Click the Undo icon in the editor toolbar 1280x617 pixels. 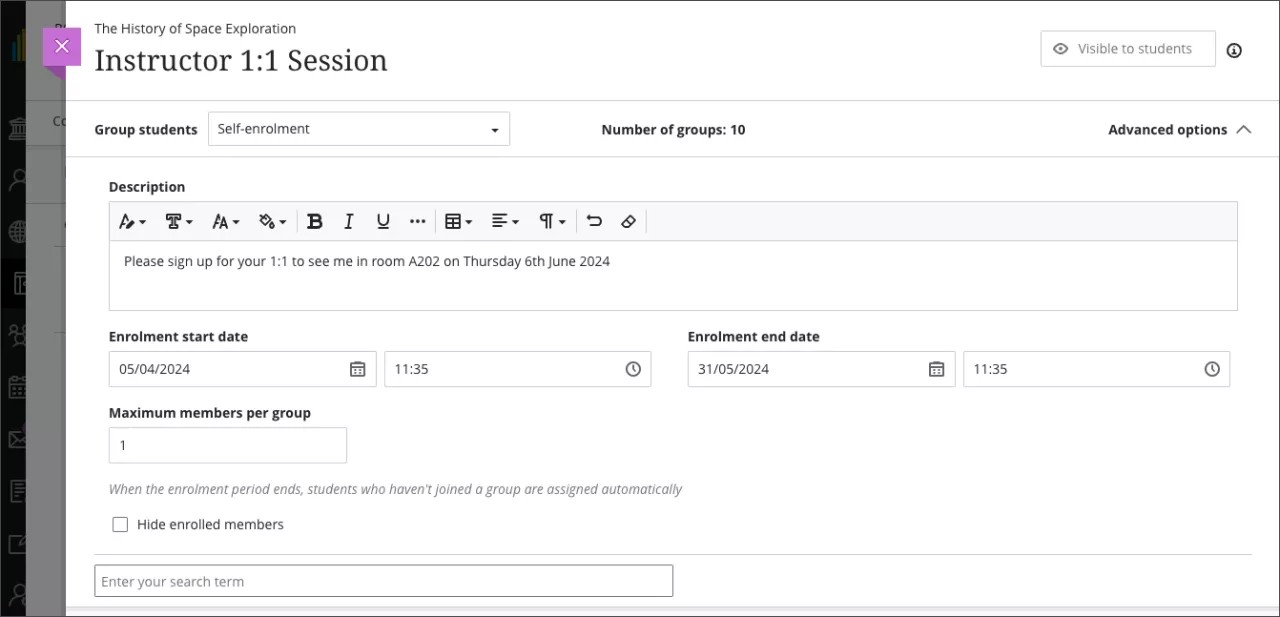(594, 221)
